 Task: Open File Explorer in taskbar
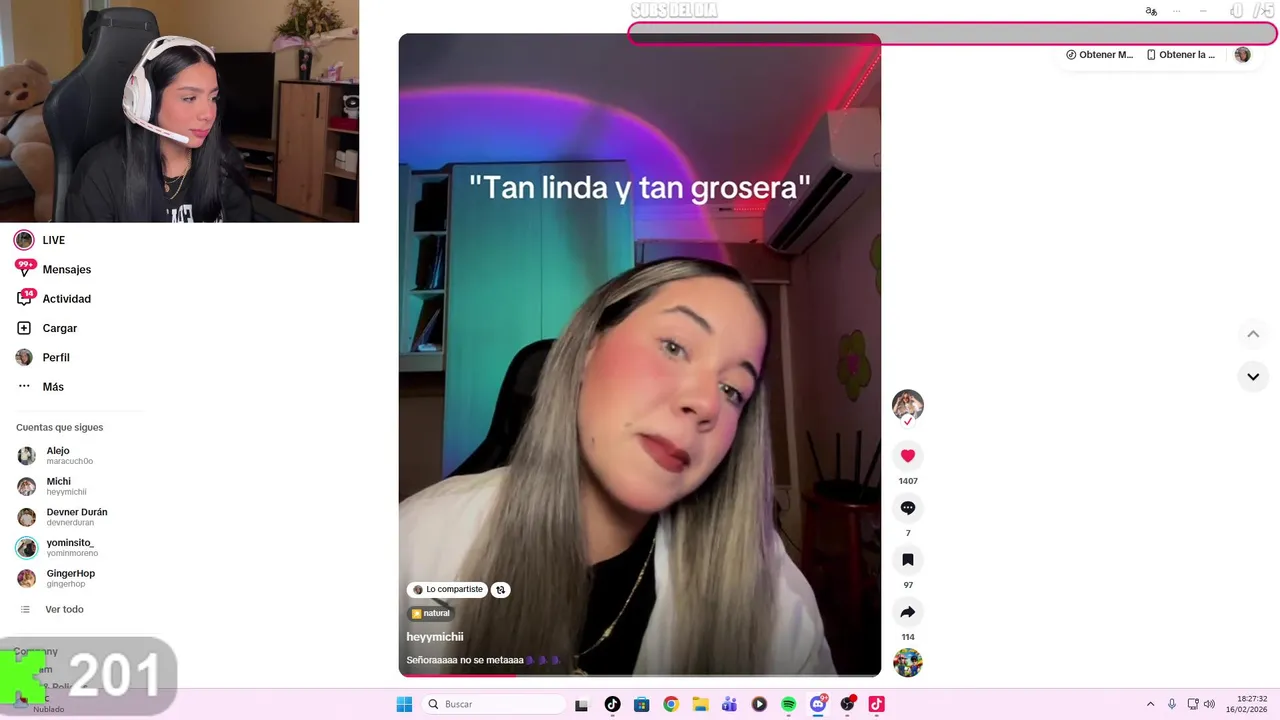[x=700, y=705]
